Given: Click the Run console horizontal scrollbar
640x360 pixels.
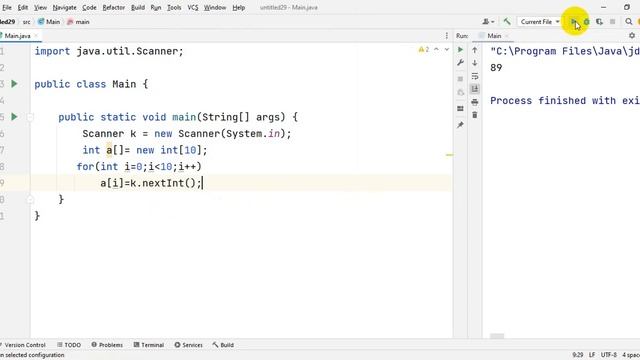Looking at the screenshot, I should coord(497,336).
